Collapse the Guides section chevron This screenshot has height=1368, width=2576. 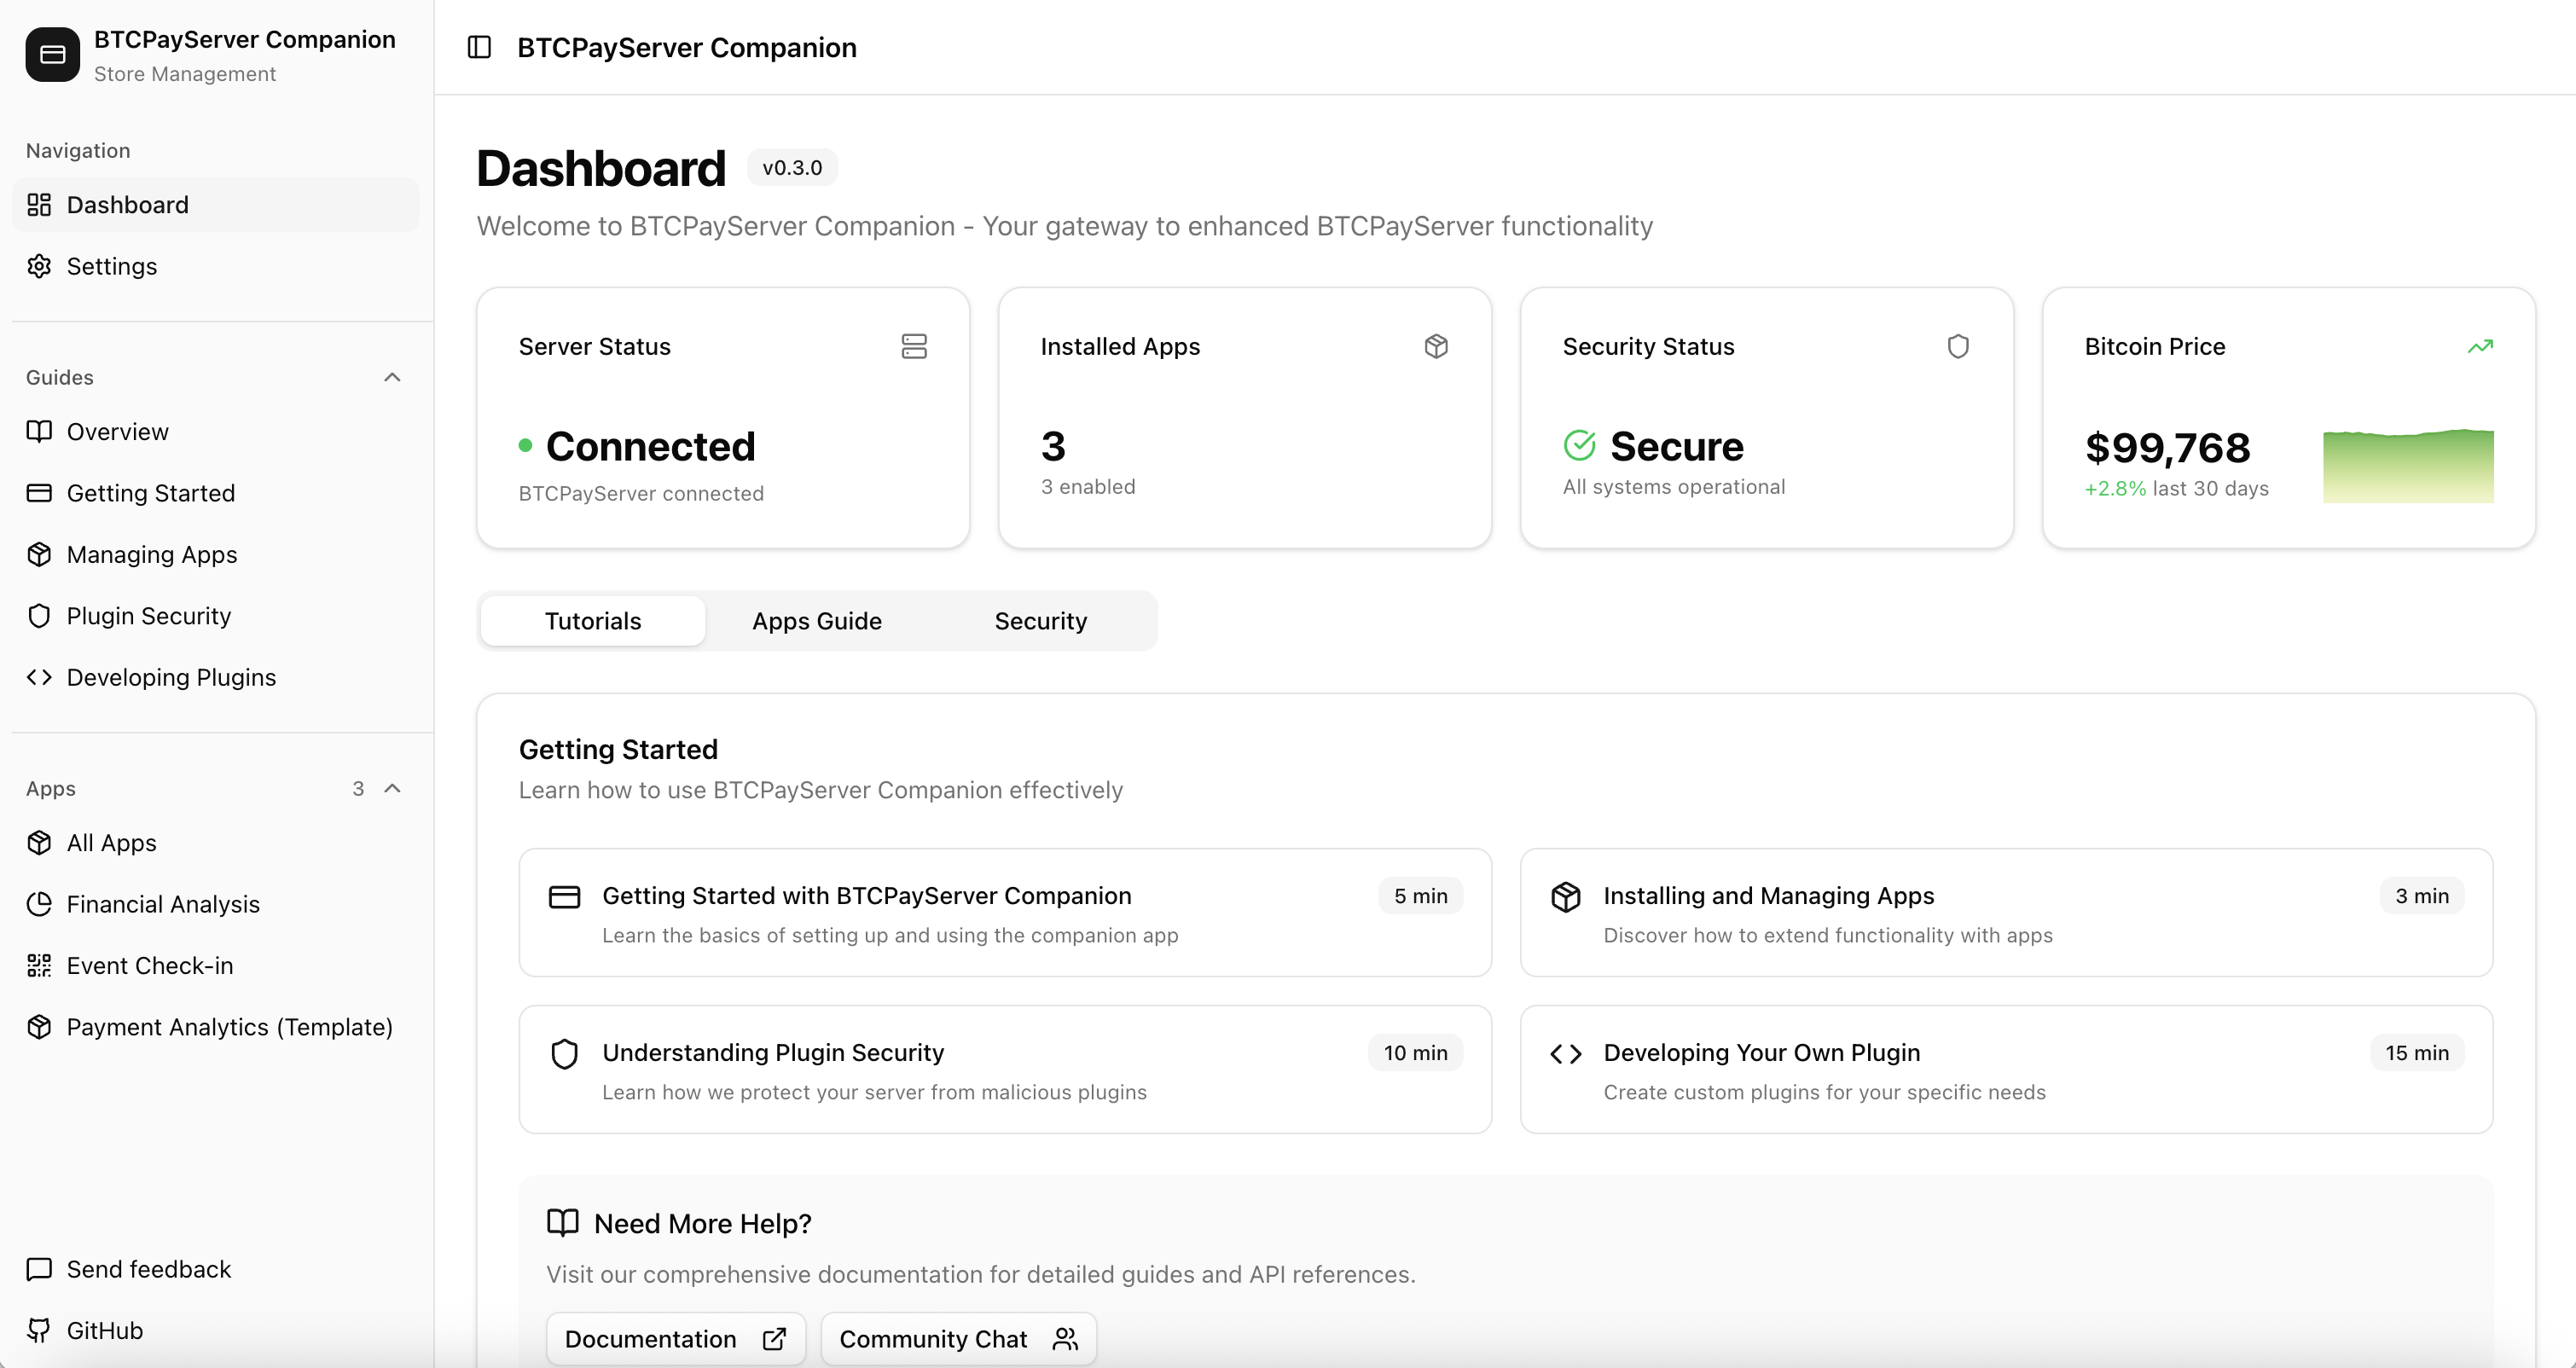point(392,377)
